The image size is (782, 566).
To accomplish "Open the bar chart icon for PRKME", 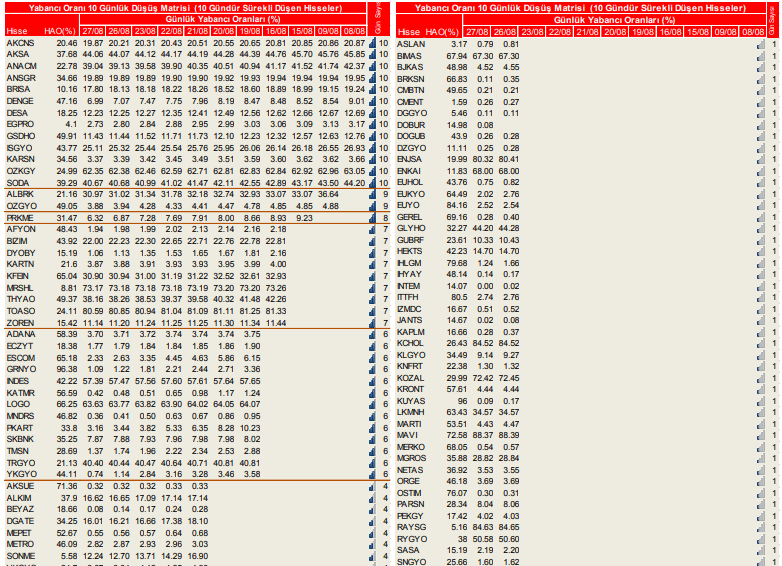I will (x=372, y=218).
